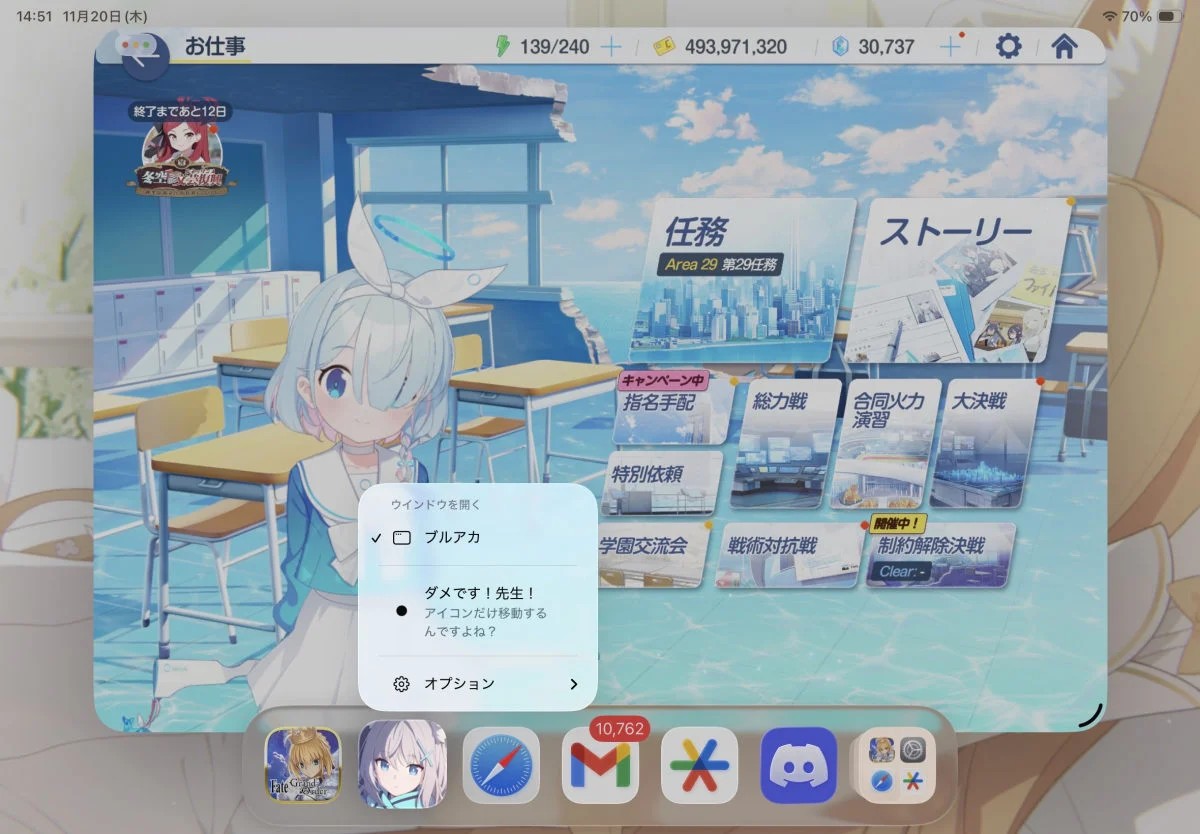
Task: Tap the お仕事 screen title
Action: point(215,45)
